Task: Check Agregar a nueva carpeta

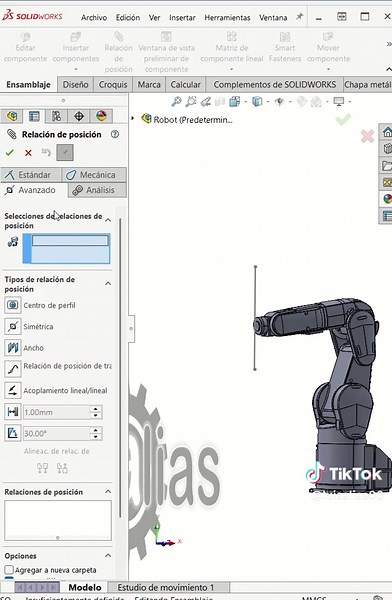Action: [x=9, y=570]
